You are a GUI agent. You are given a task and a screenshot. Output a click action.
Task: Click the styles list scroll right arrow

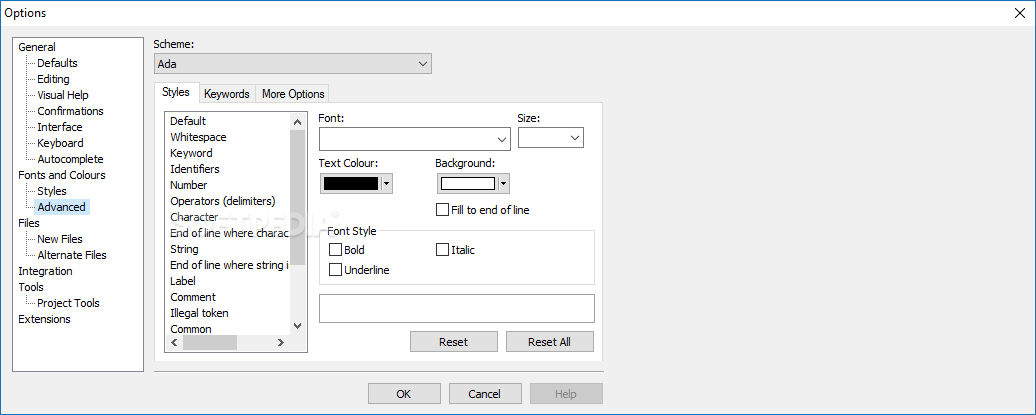[x=281, y=342]
